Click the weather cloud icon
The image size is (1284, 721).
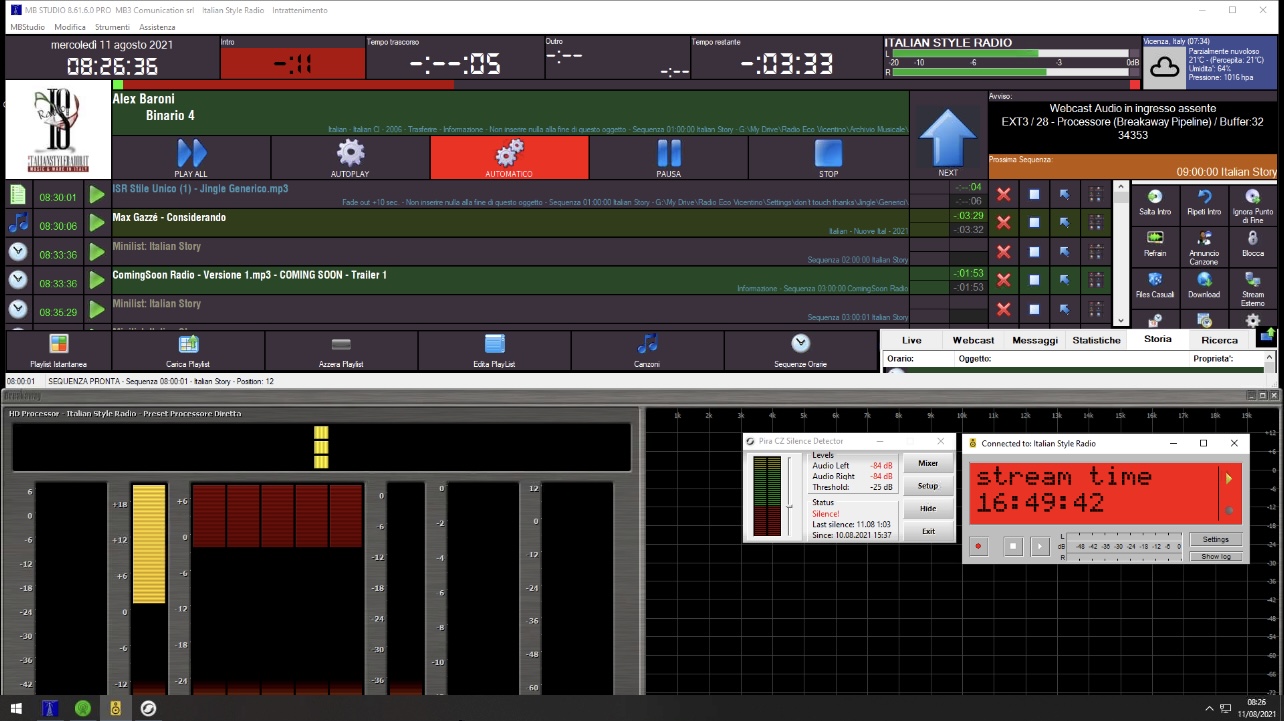click(1164, 66)
